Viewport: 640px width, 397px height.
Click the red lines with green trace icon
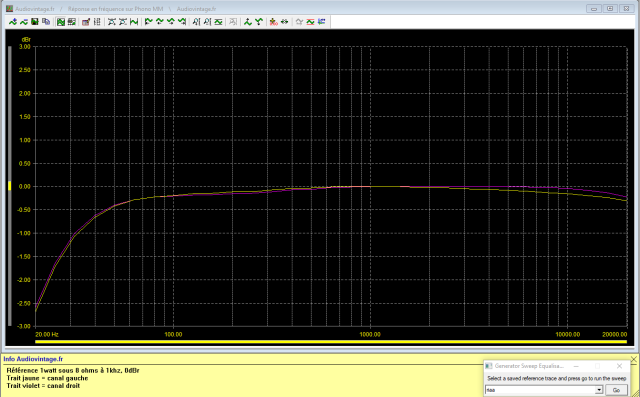(x=310, y=22)
